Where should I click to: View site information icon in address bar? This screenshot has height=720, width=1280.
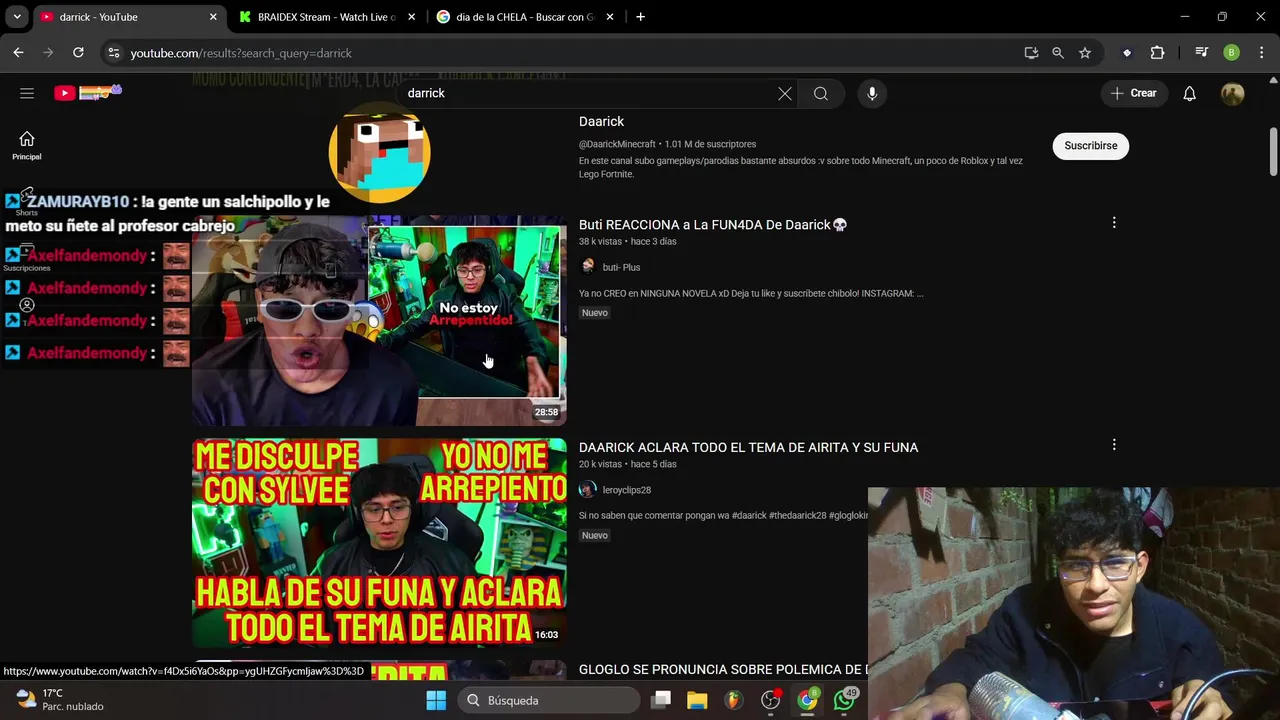click(113, 53)
